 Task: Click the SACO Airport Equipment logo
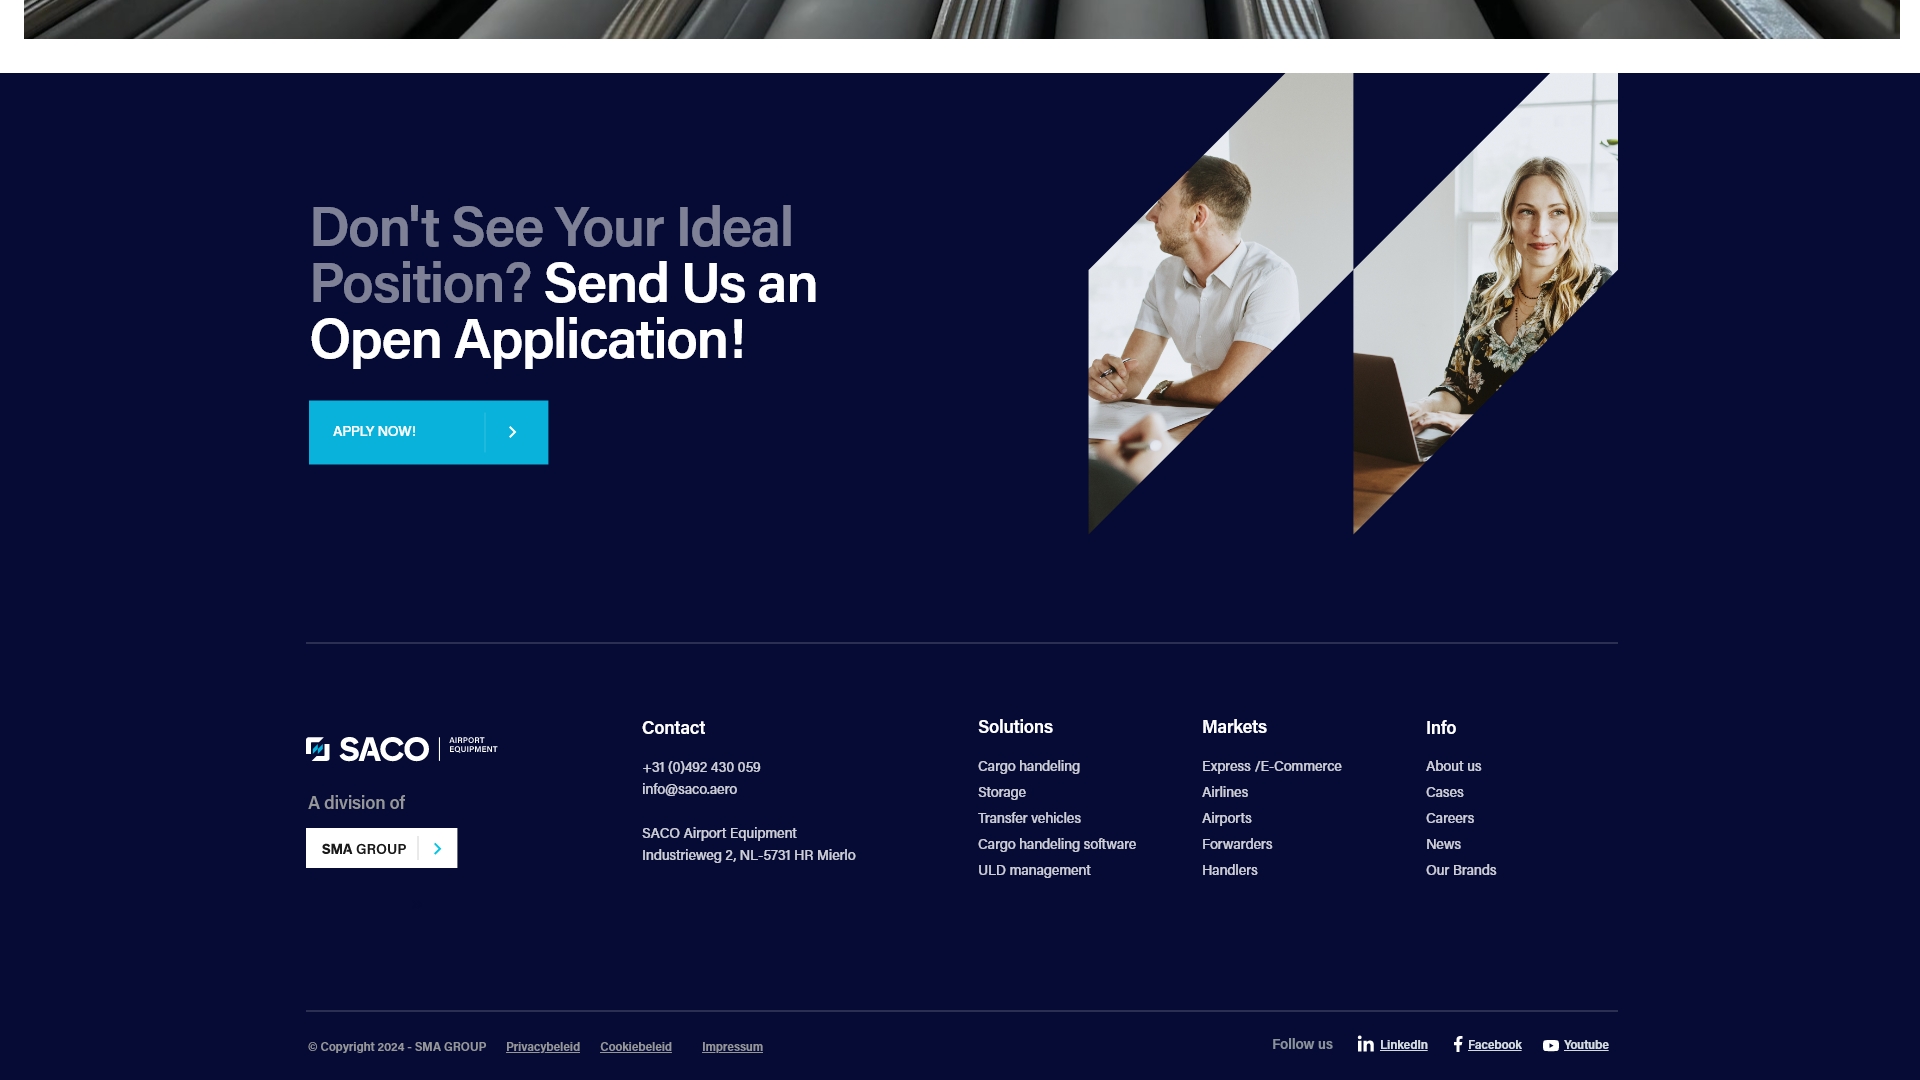tap(402, 749)
